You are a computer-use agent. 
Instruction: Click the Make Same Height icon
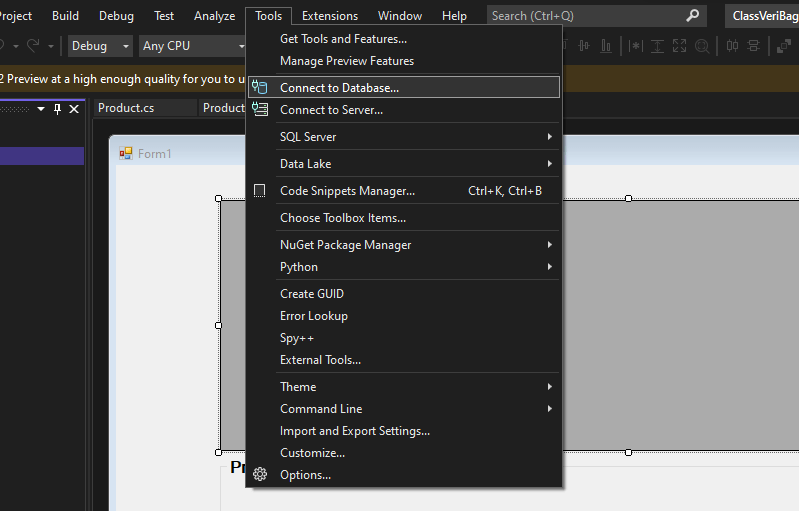pyautogui.click(x=658, y=46)
